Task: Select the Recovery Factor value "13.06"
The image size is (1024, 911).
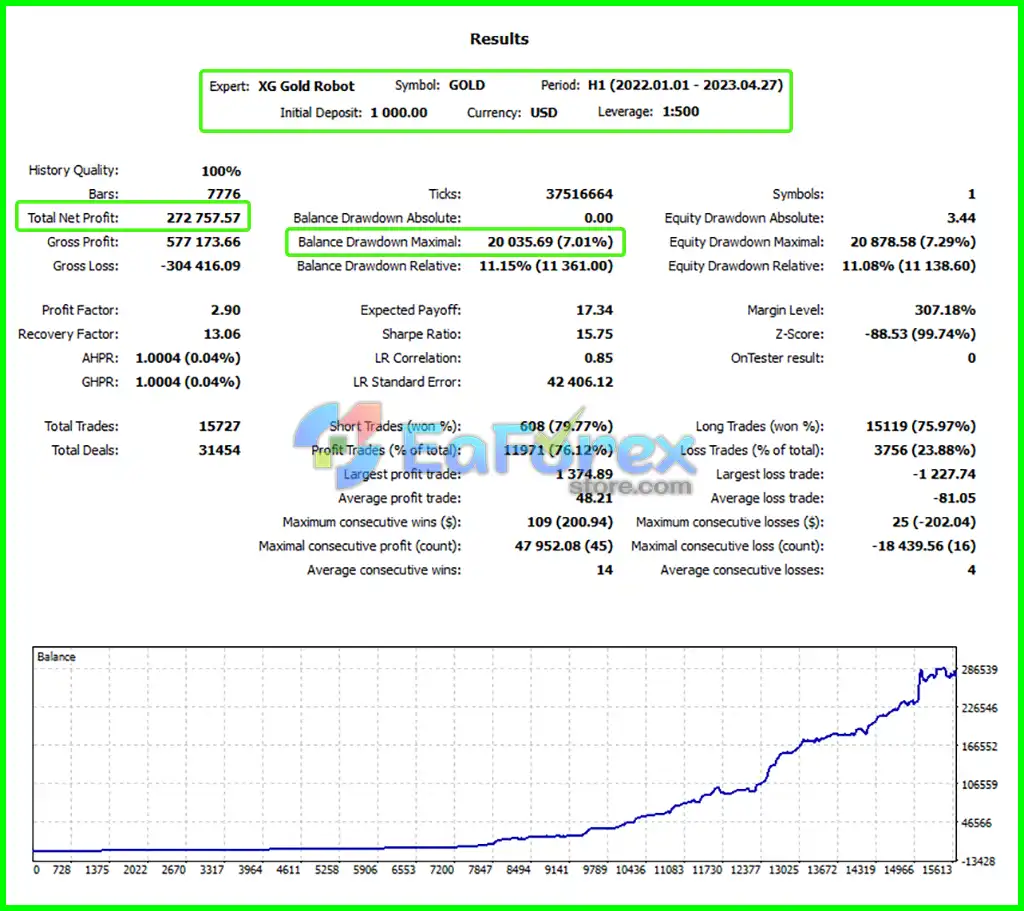Action: point(222,334)
